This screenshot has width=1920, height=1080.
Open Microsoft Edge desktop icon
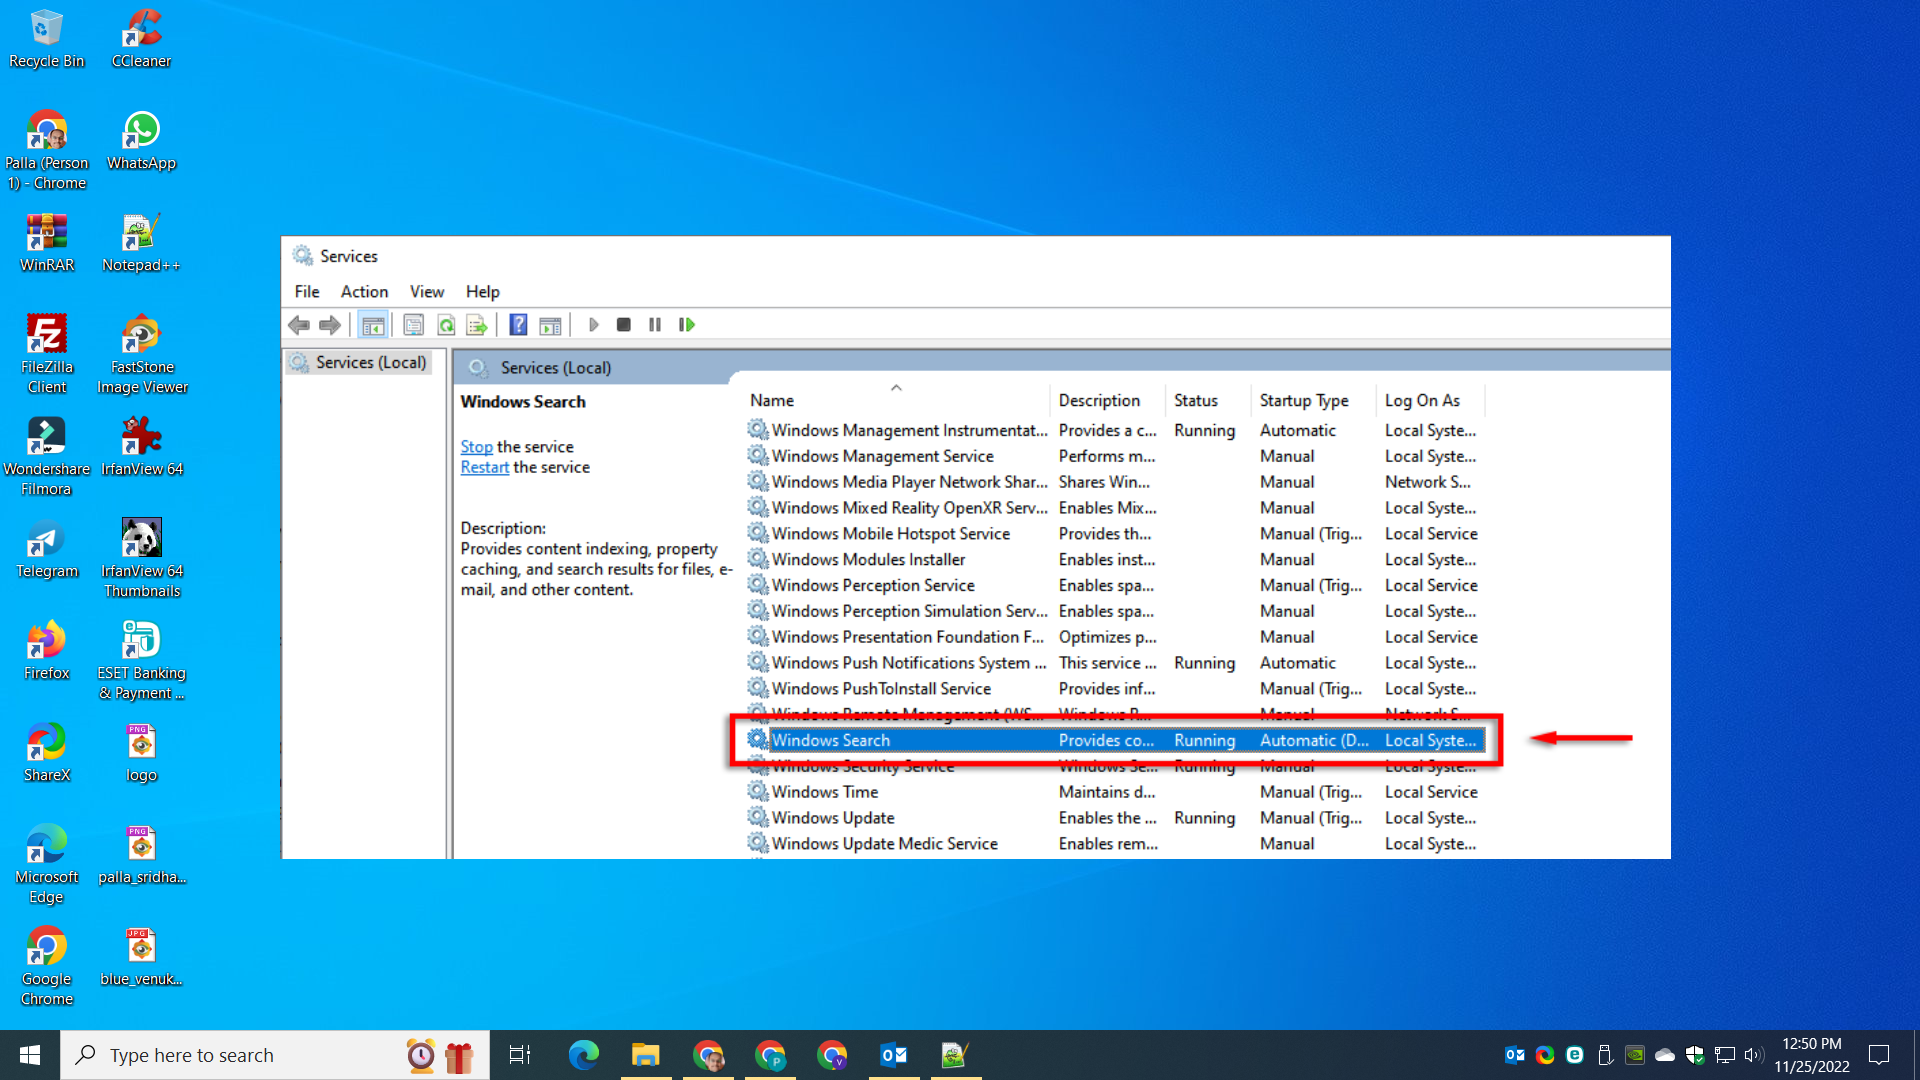[x=46, y=865]
